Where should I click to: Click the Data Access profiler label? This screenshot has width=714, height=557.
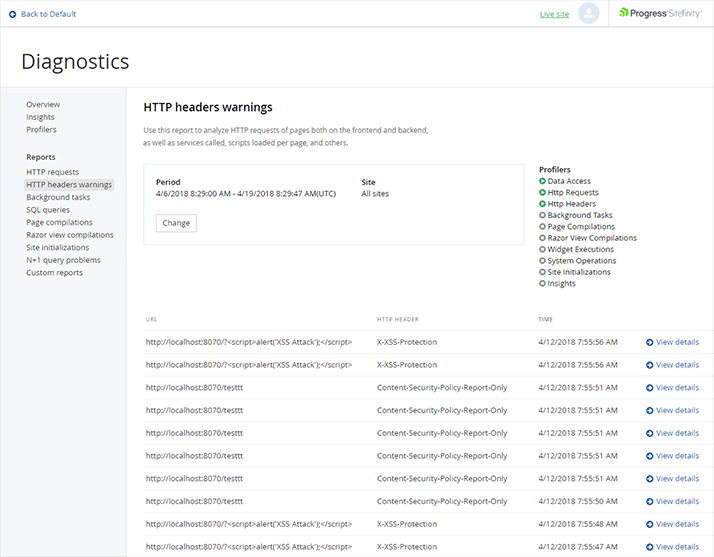[569, 181]
